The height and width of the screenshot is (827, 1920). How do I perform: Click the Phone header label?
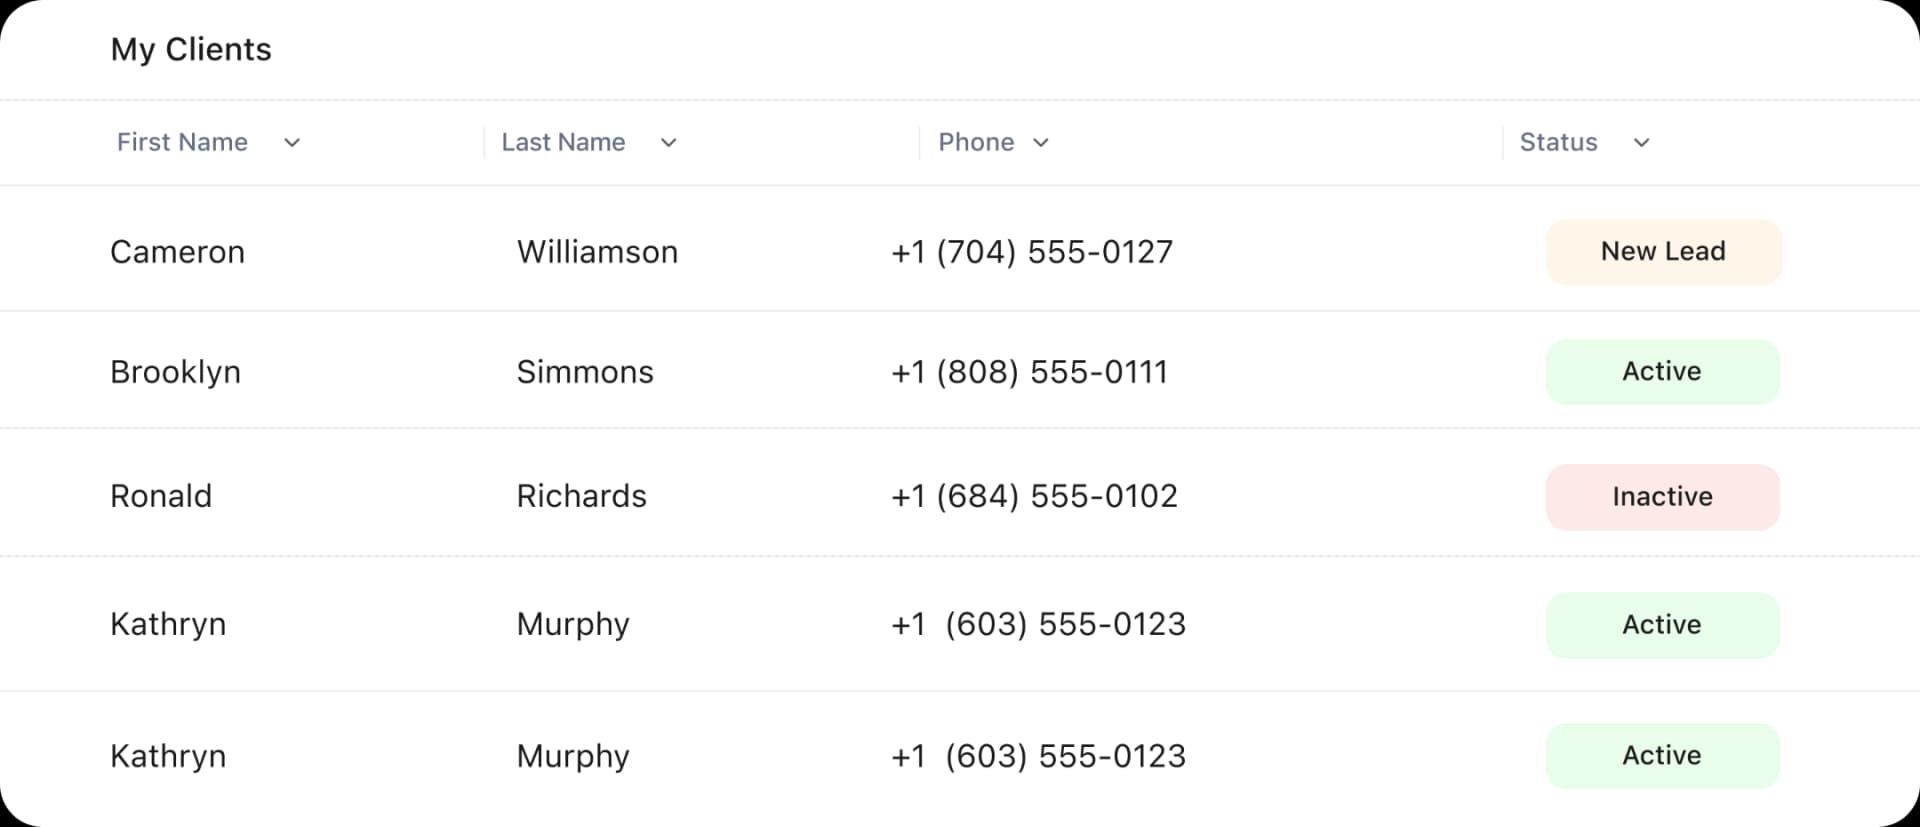976,142
